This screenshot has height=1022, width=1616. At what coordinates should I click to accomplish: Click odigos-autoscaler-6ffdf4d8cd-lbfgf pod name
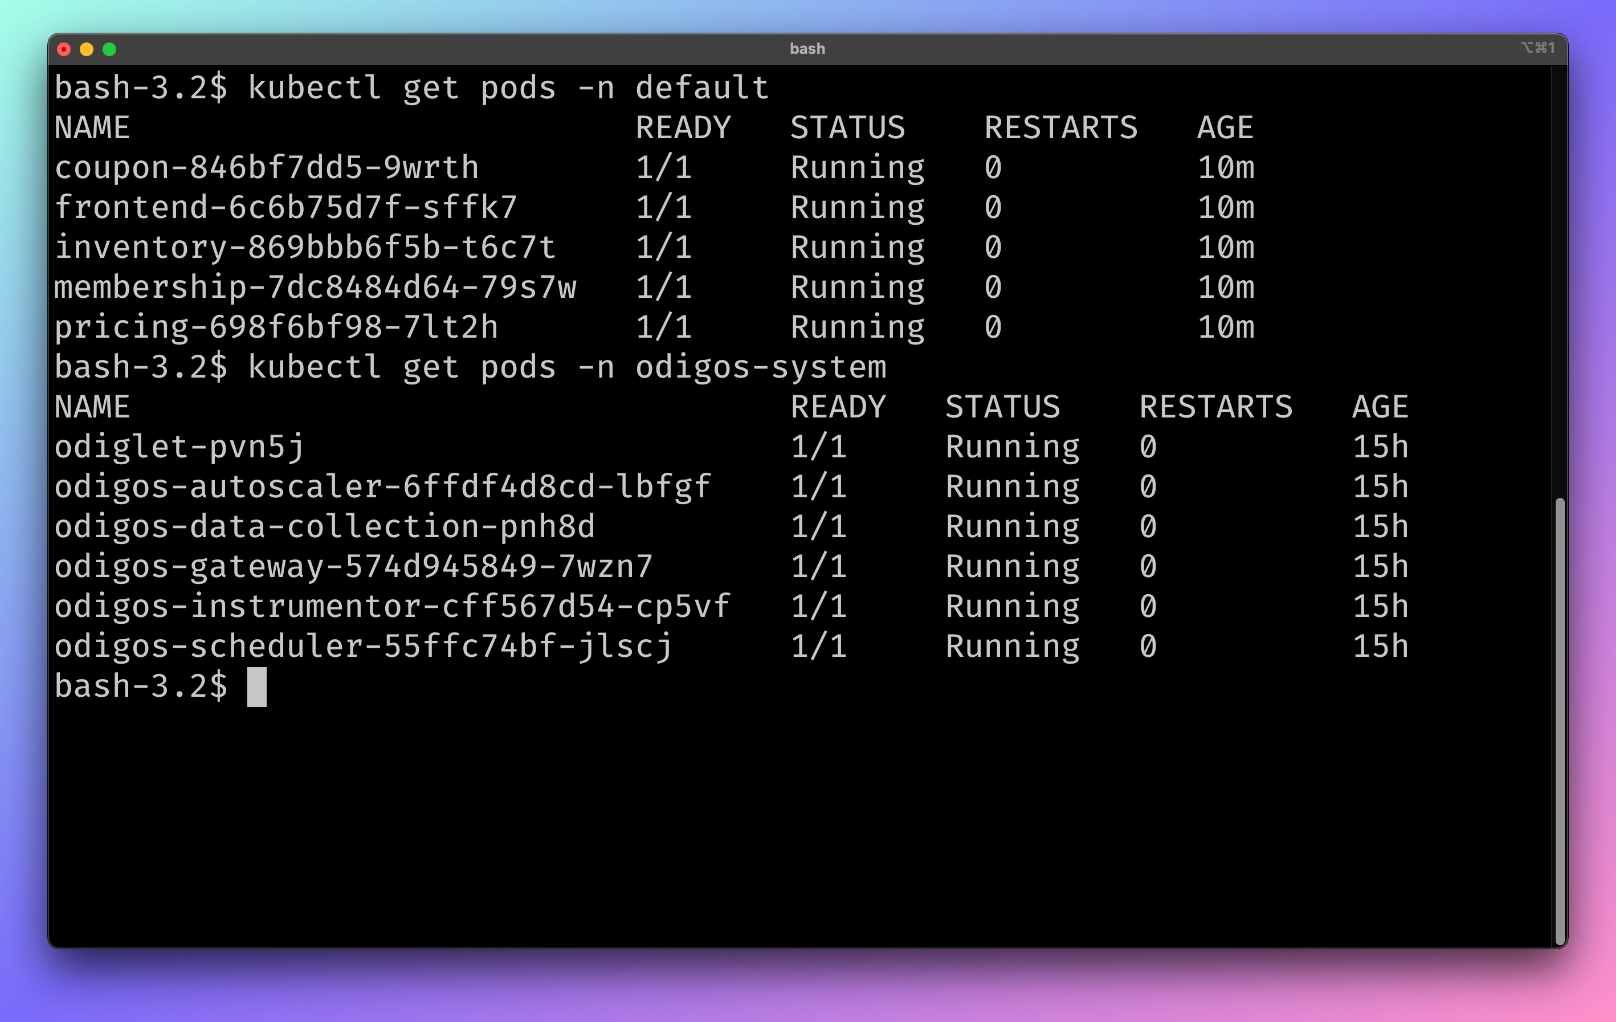383,487
